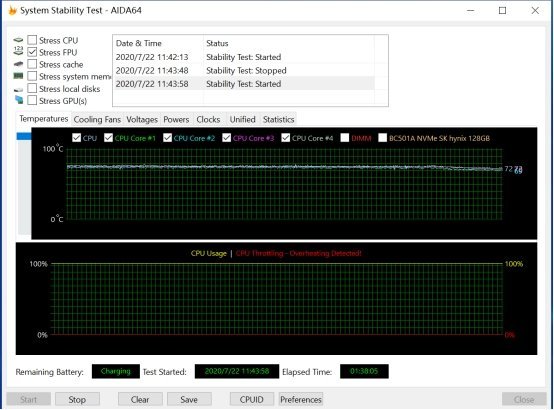Enable the DIMM temperature checkbox
Viewport: 554px width, 410px height.
pos(344,138)
